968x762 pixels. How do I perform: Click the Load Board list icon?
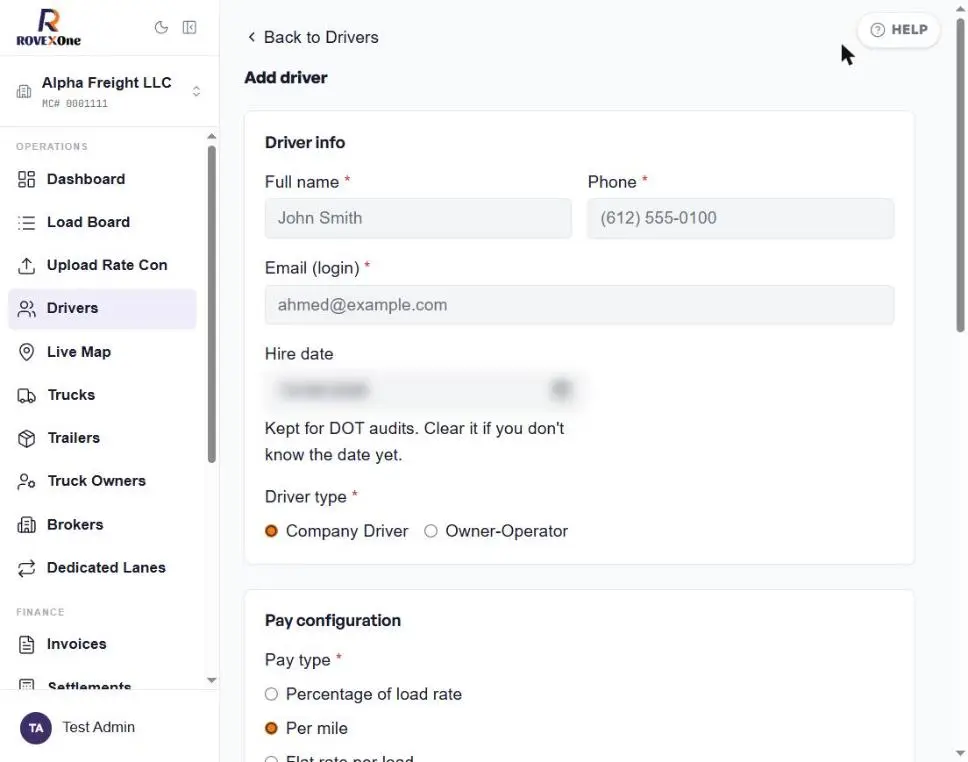pyautogui.click(x=27, y=222)
